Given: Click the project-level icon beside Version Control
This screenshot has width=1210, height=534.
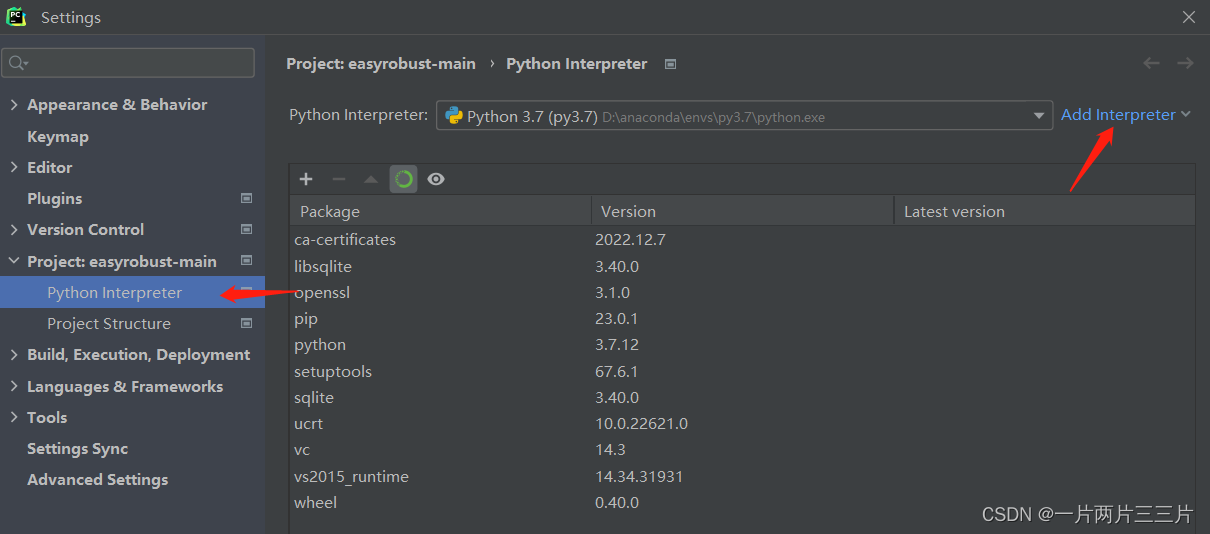Looking at the screenshot, I should click(246, 229).
